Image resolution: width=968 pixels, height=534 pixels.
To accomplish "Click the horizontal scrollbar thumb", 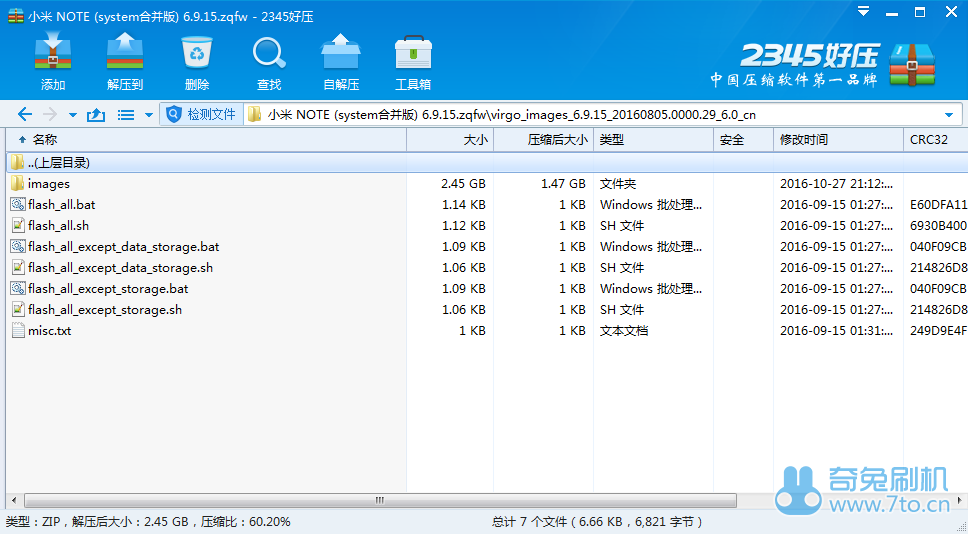I will click(380, 500).
